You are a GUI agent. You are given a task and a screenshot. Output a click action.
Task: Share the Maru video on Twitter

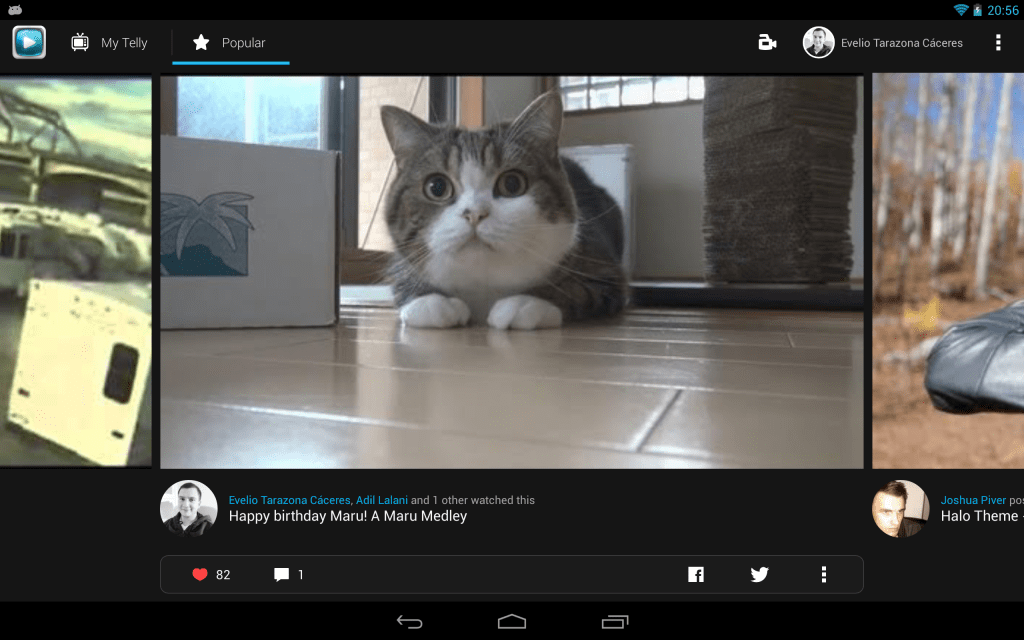pyautogui.click(x=760, y=575)
